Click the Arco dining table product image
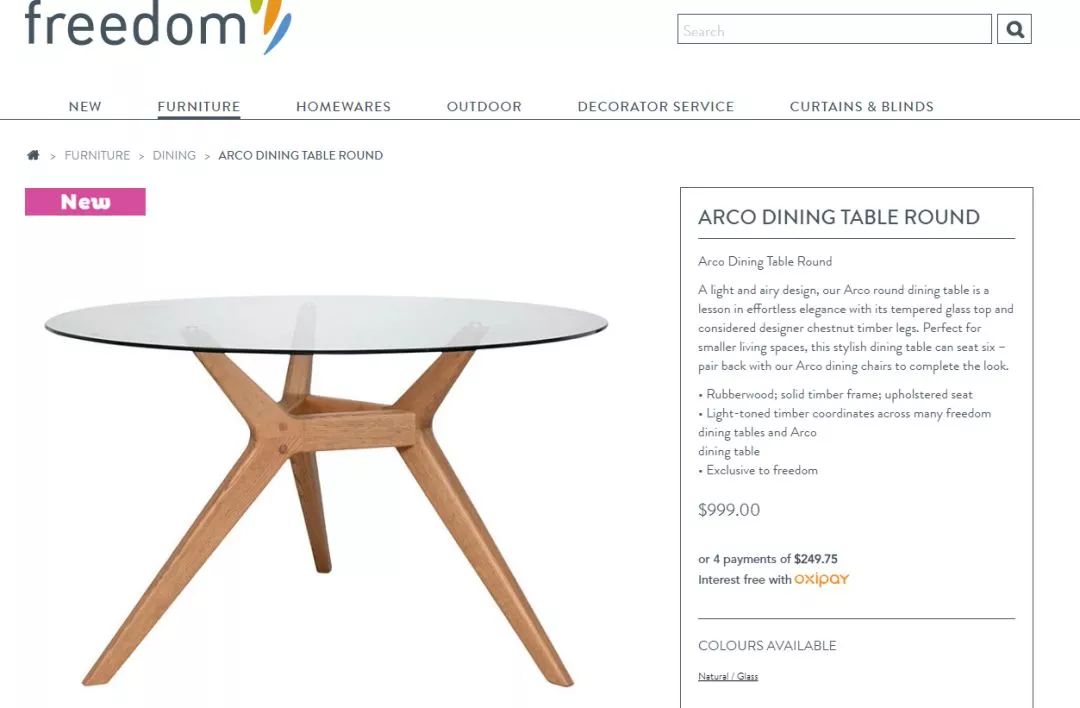1080x708 pixels. click(x=326, y=490)
